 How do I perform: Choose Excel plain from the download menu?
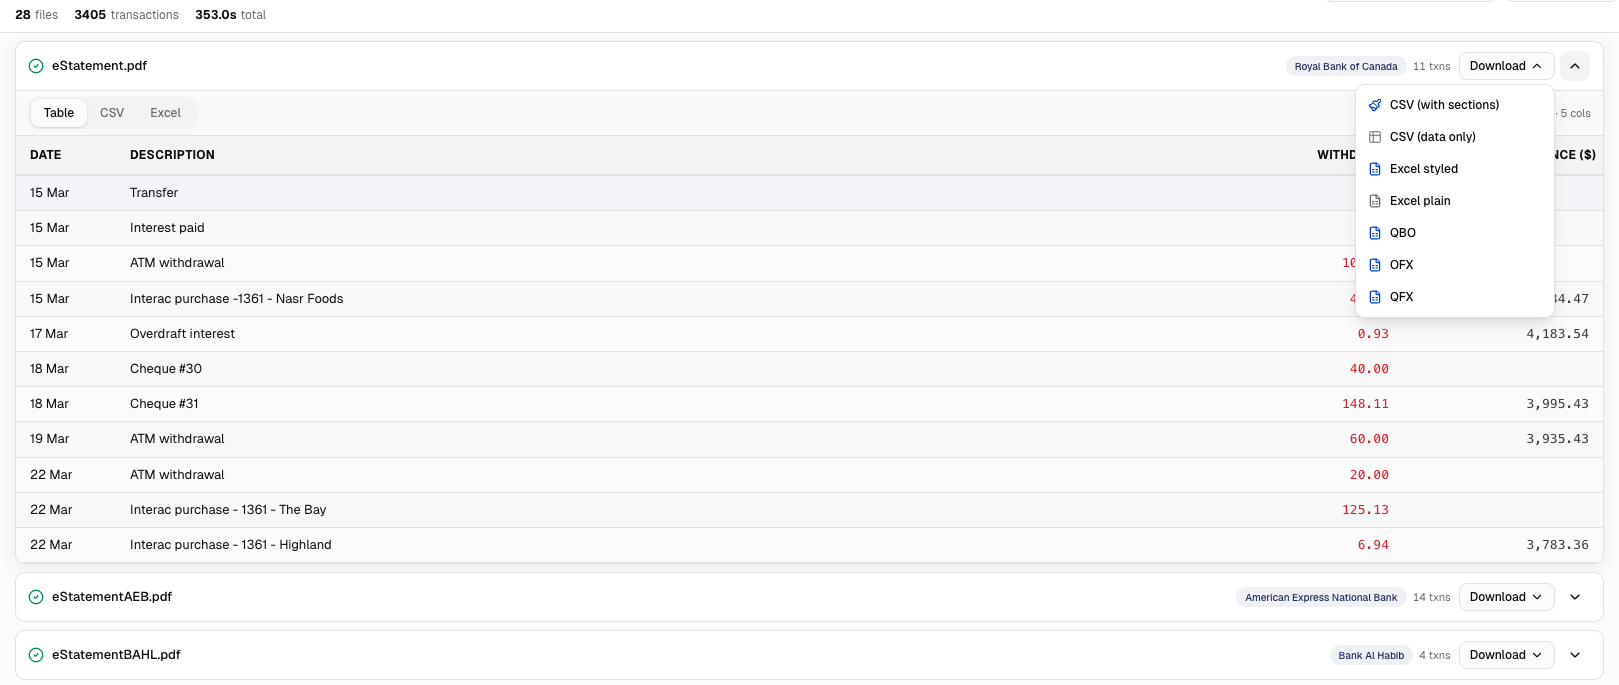[x=1420, y=200]
